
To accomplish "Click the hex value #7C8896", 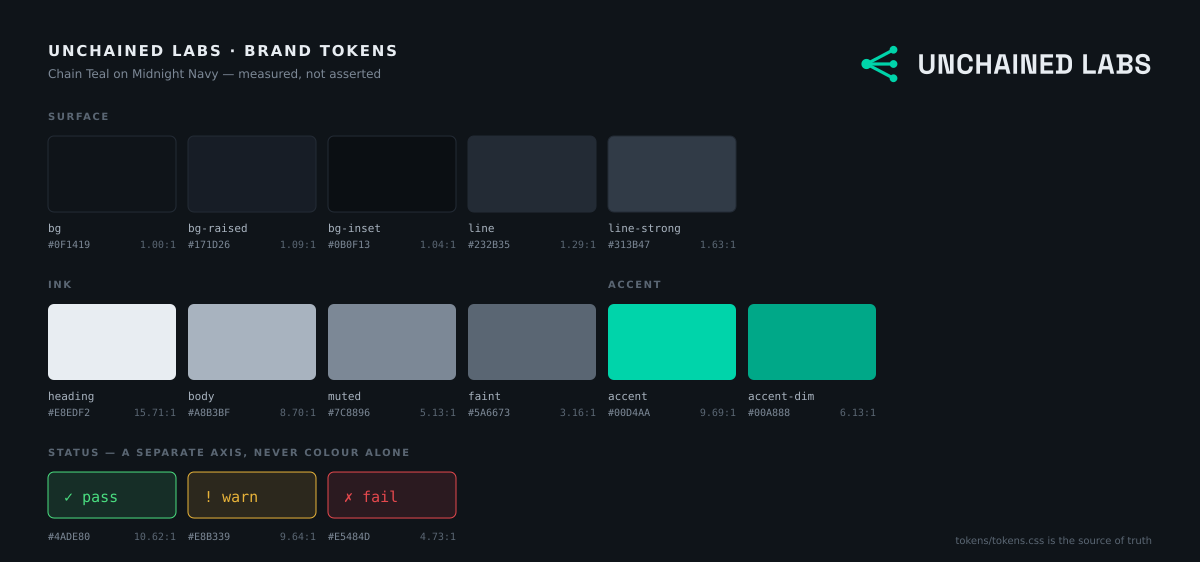I will coord(349,413).
